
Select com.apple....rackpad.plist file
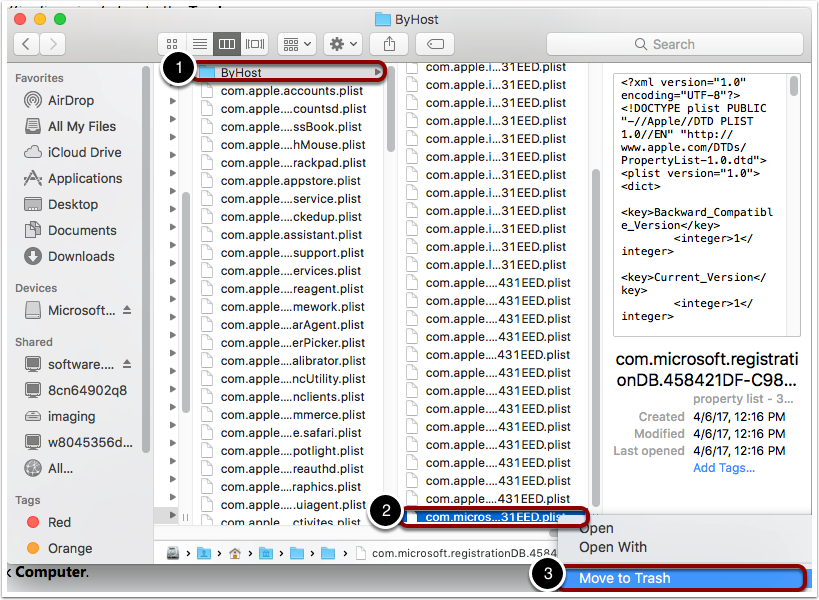[293, 163]
